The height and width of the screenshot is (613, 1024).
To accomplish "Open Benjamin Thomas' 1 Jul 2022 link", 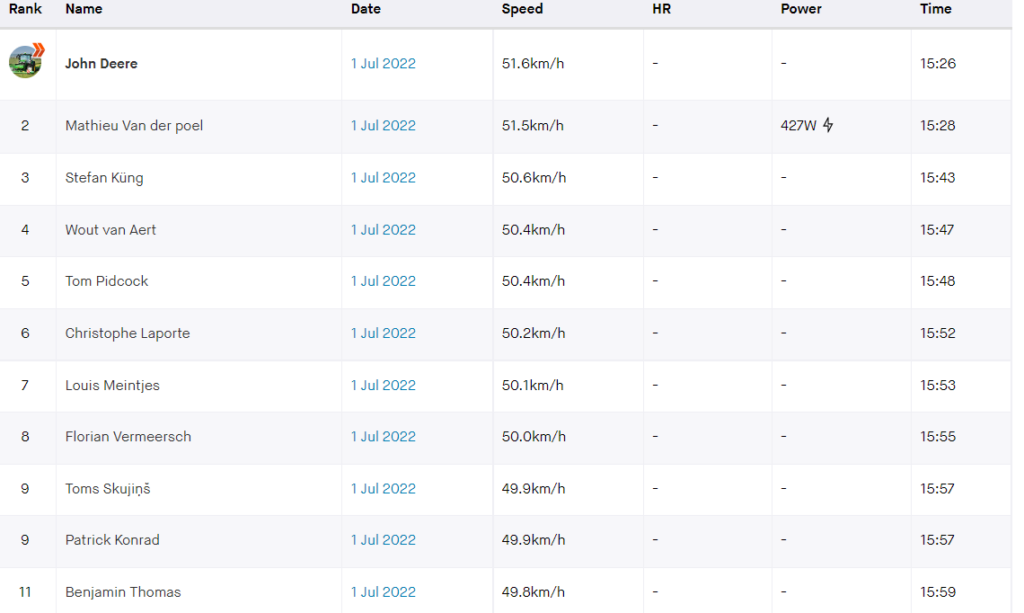I will [383, 592].
